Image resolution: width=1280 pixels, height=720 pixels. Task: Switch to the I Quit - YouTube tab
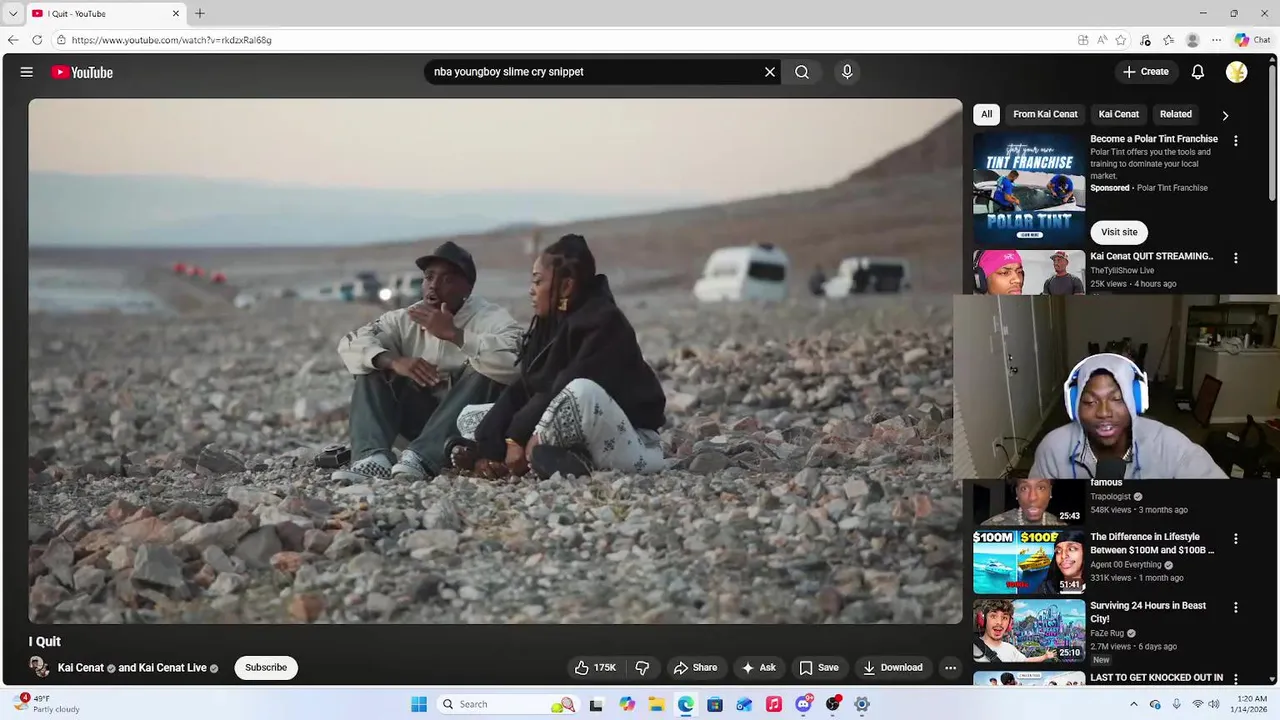pyautogui.click(x=105, y=14)
